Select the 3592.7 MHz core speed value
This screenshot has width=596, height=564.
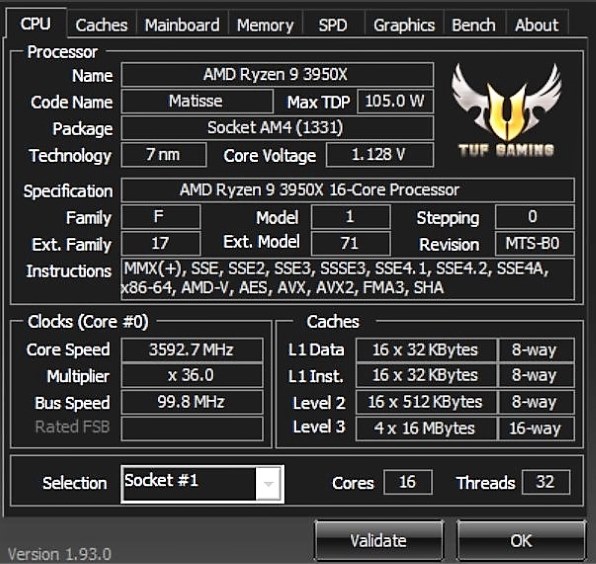tap(192, 349)
